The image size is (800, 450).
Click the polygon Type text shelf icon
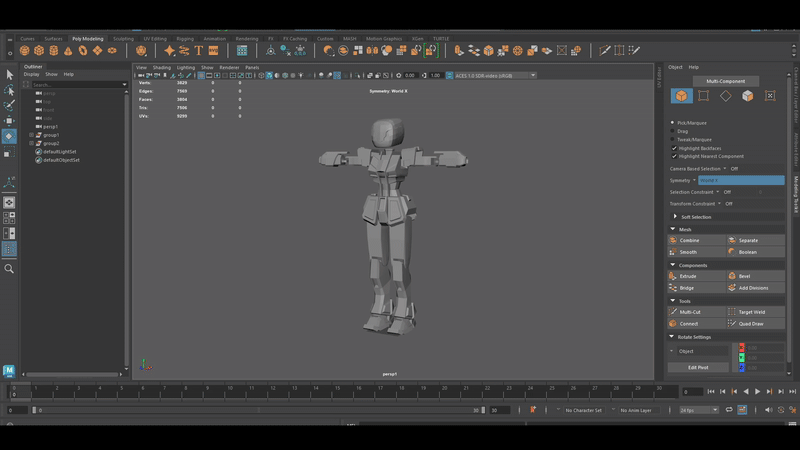click(x=198, y=50)
